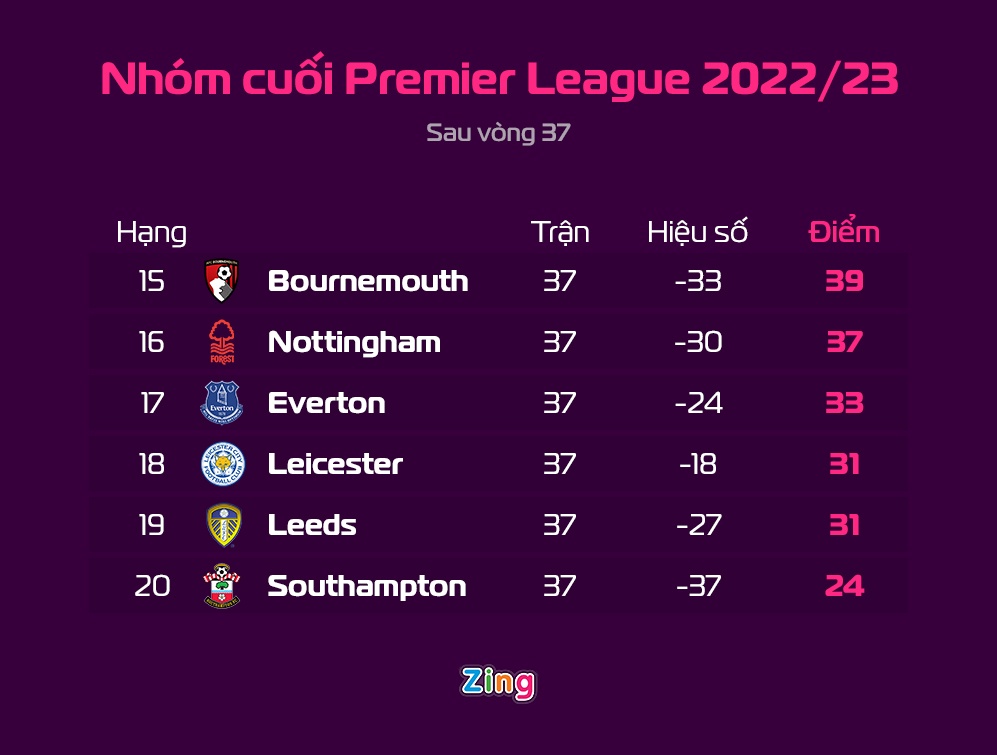Image resolution: width=997 pixels, height=755 pixels.
Task: Click the pink 'Điểm' column header
Action: pyautogui.click(x=844, y=232)
